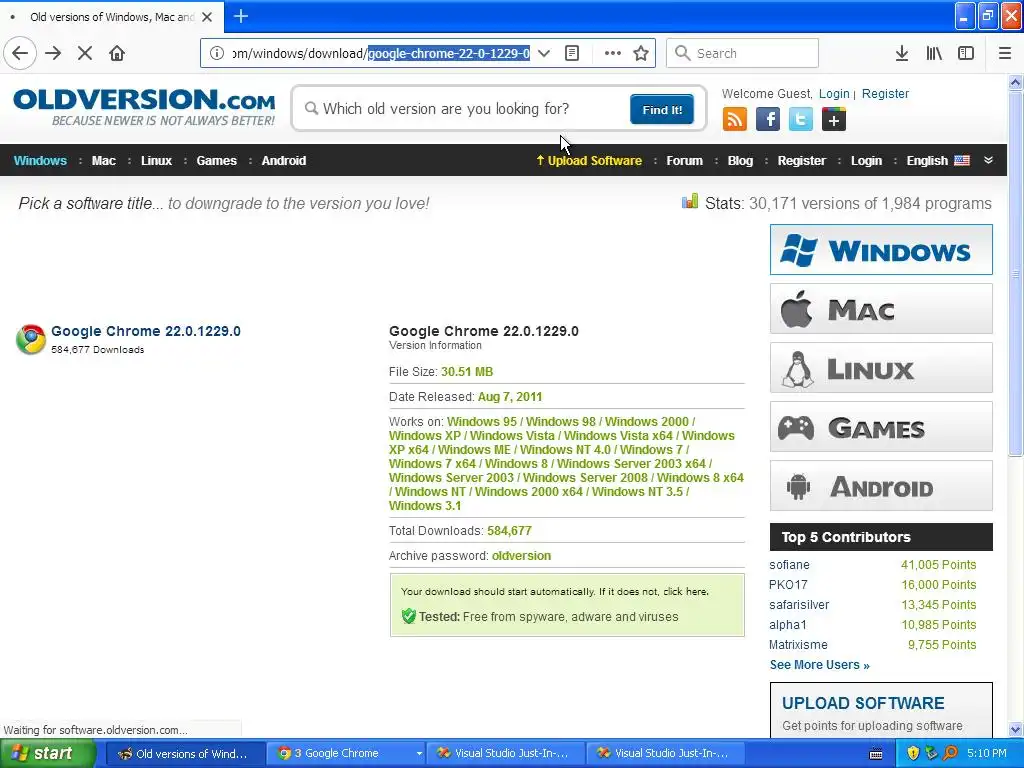This screenshot has width=1024, height=768.
Task: Close the Old versions of Windows tab
Action: pyautogui.click(x=207, y=17)
